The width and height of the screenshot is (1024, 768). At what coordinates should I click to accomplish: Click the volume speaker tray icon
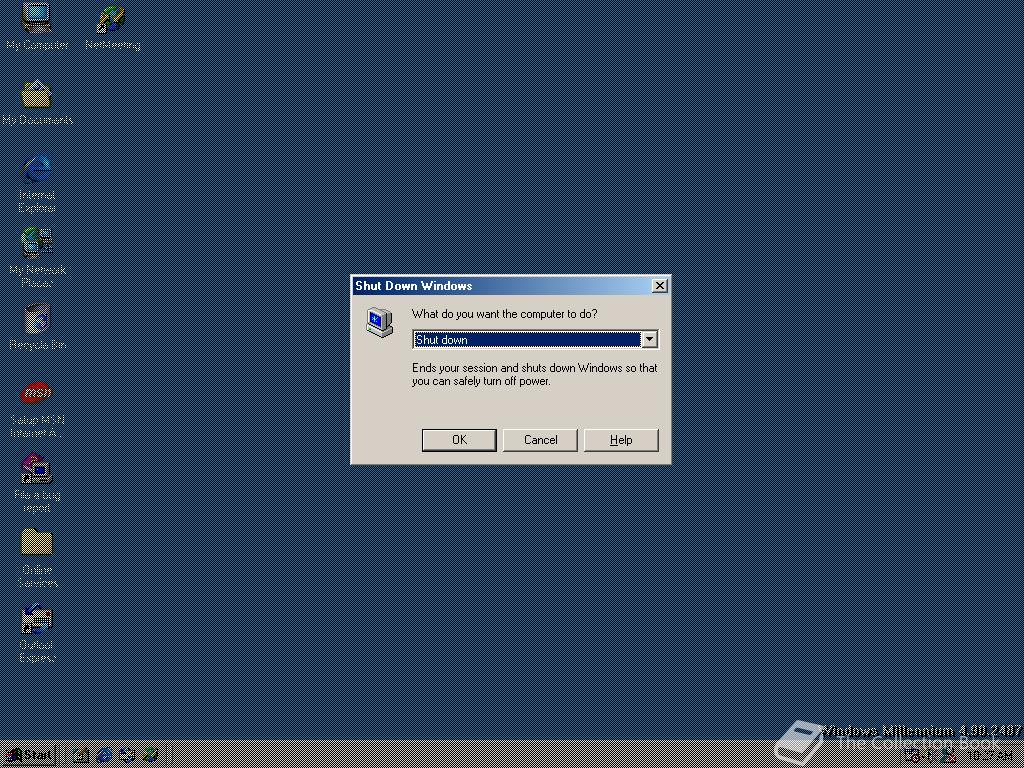(x=930, y=756)
